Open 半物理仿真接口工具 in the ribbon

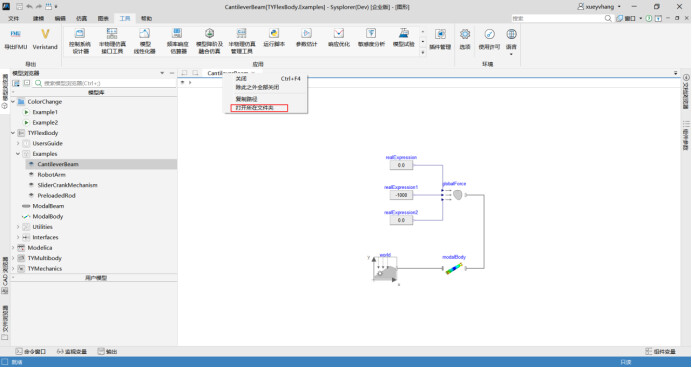click(x=112, y=41)
